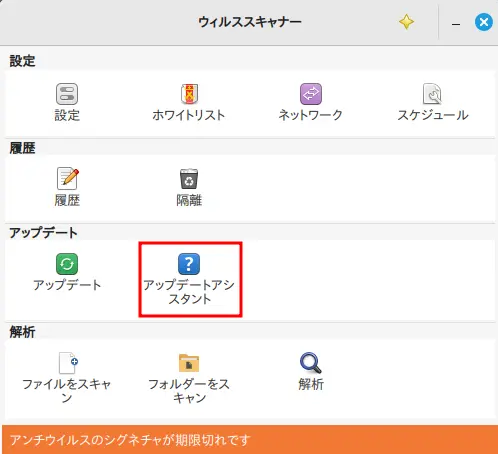Click the ホワイトリスト text label
The width and height of the screenshot is (498, 454).
tap(189, 115)
